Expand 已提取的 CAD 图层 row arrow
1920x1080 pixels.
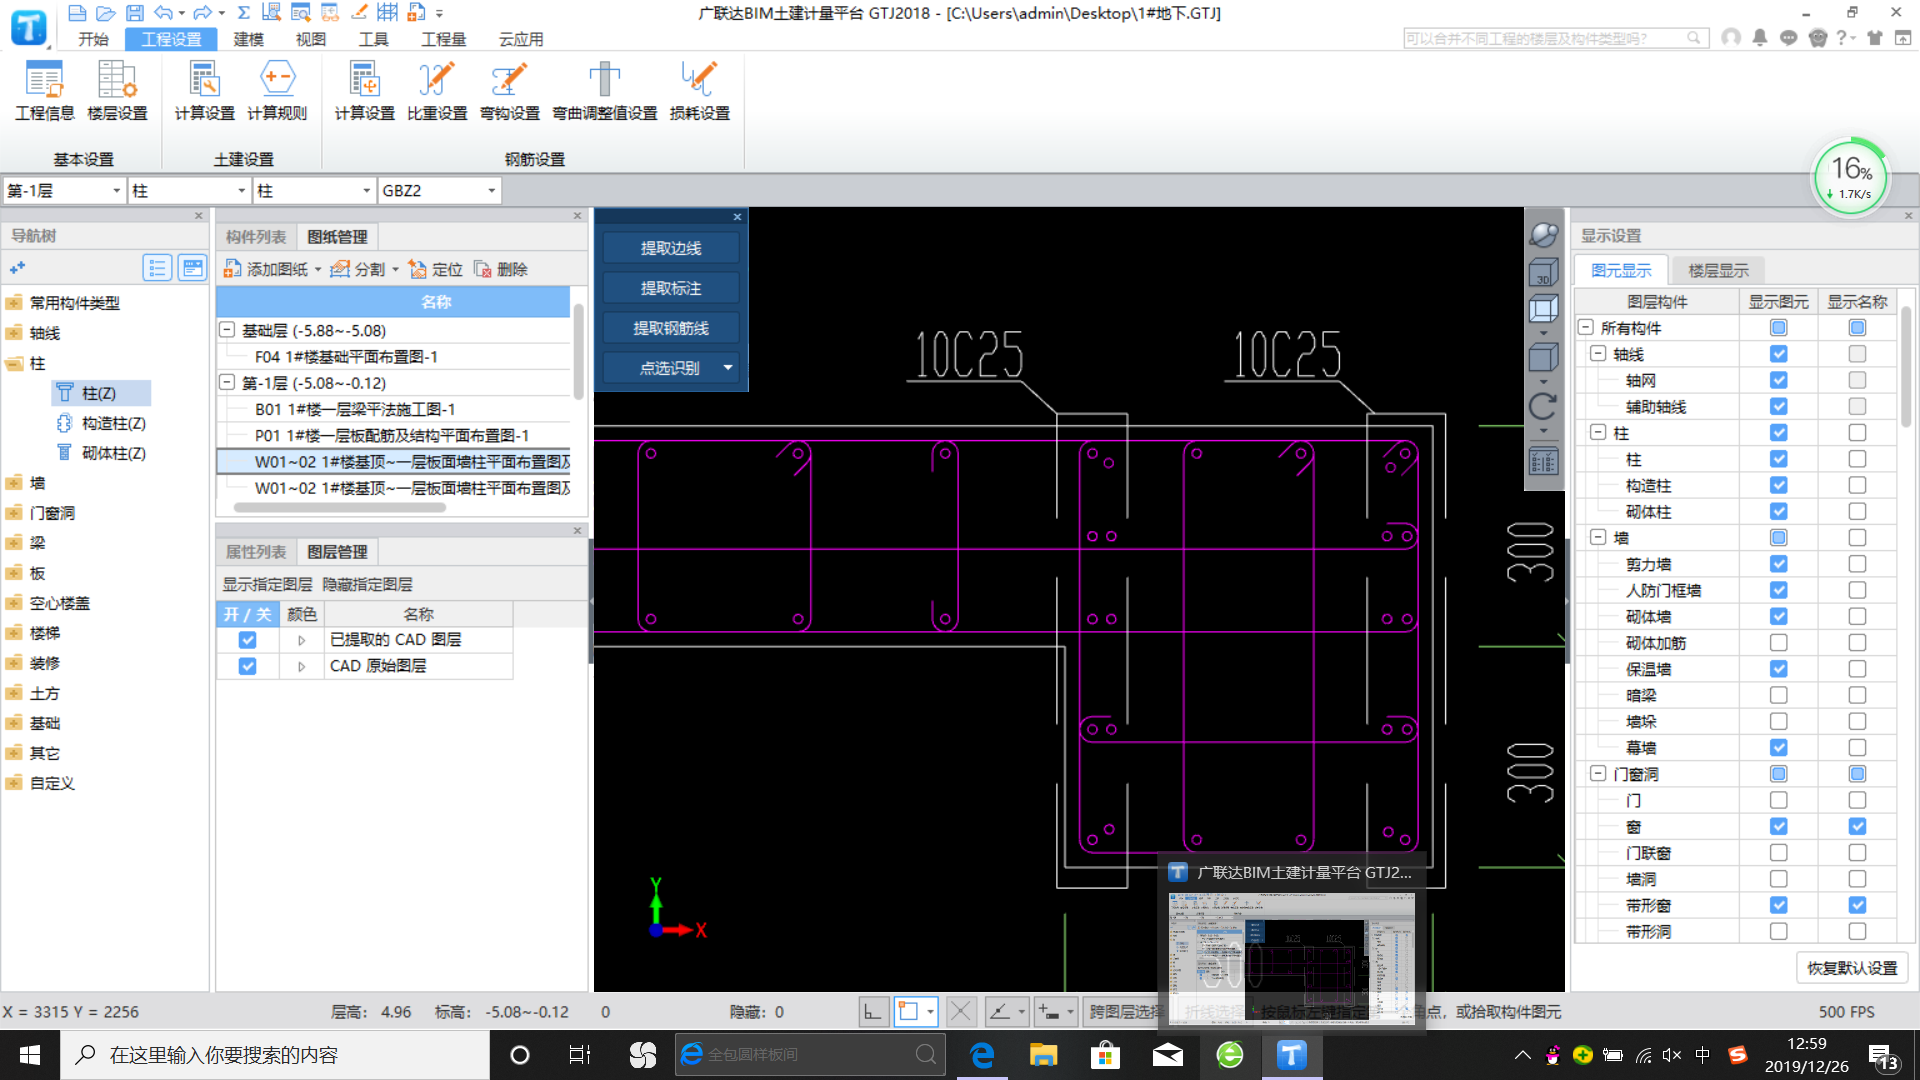click(x=301, y=640)
